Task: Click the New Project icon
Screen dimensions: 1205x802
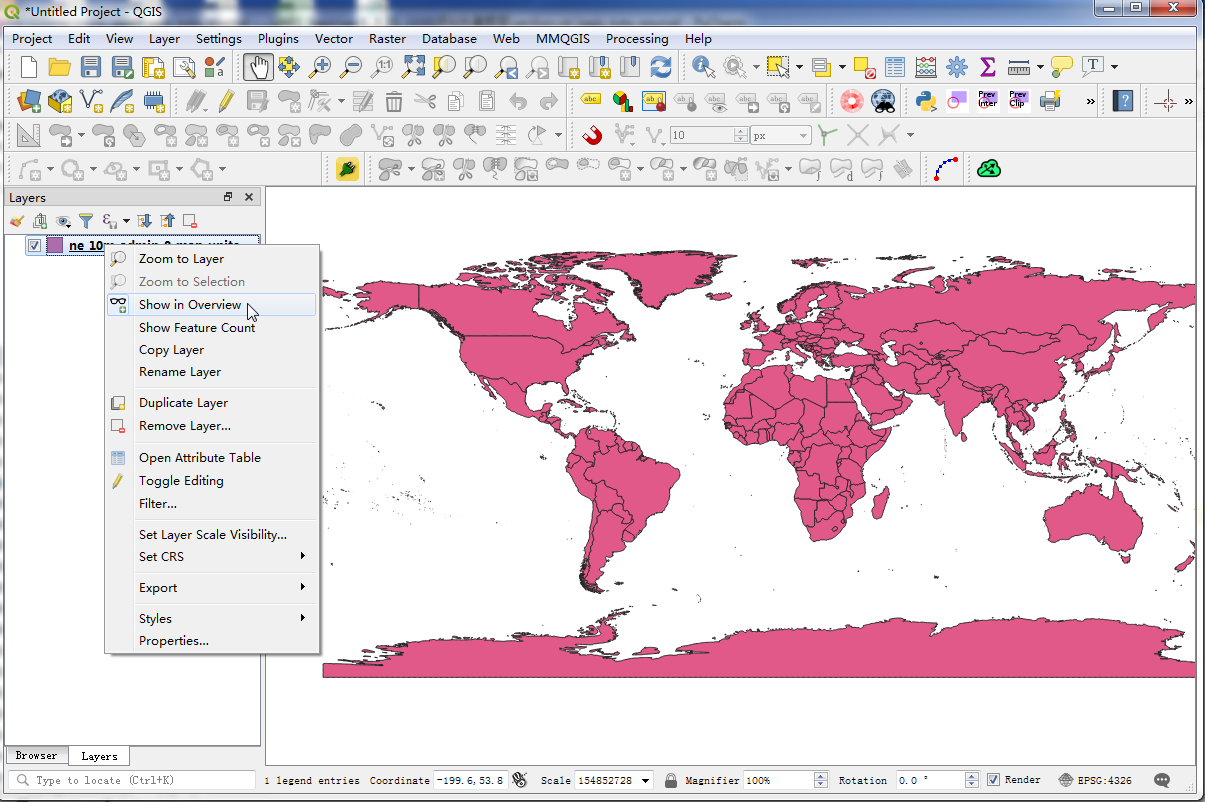Action: (x=29, y=67)
